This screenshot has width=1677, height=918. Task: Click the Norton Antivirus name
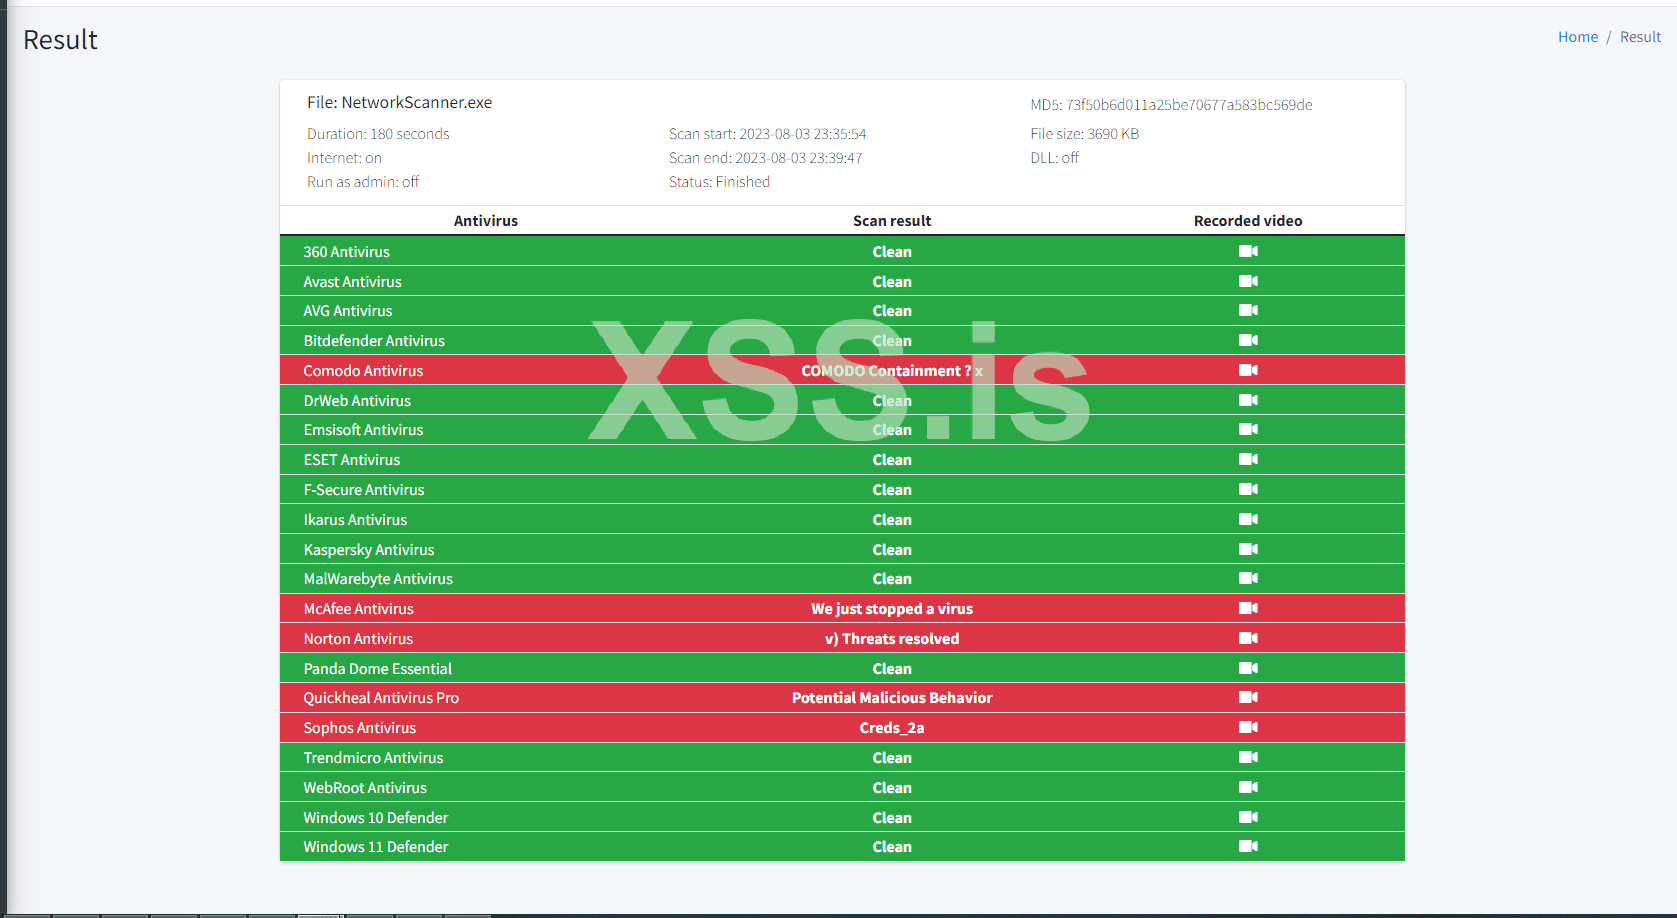click(358, 639)
